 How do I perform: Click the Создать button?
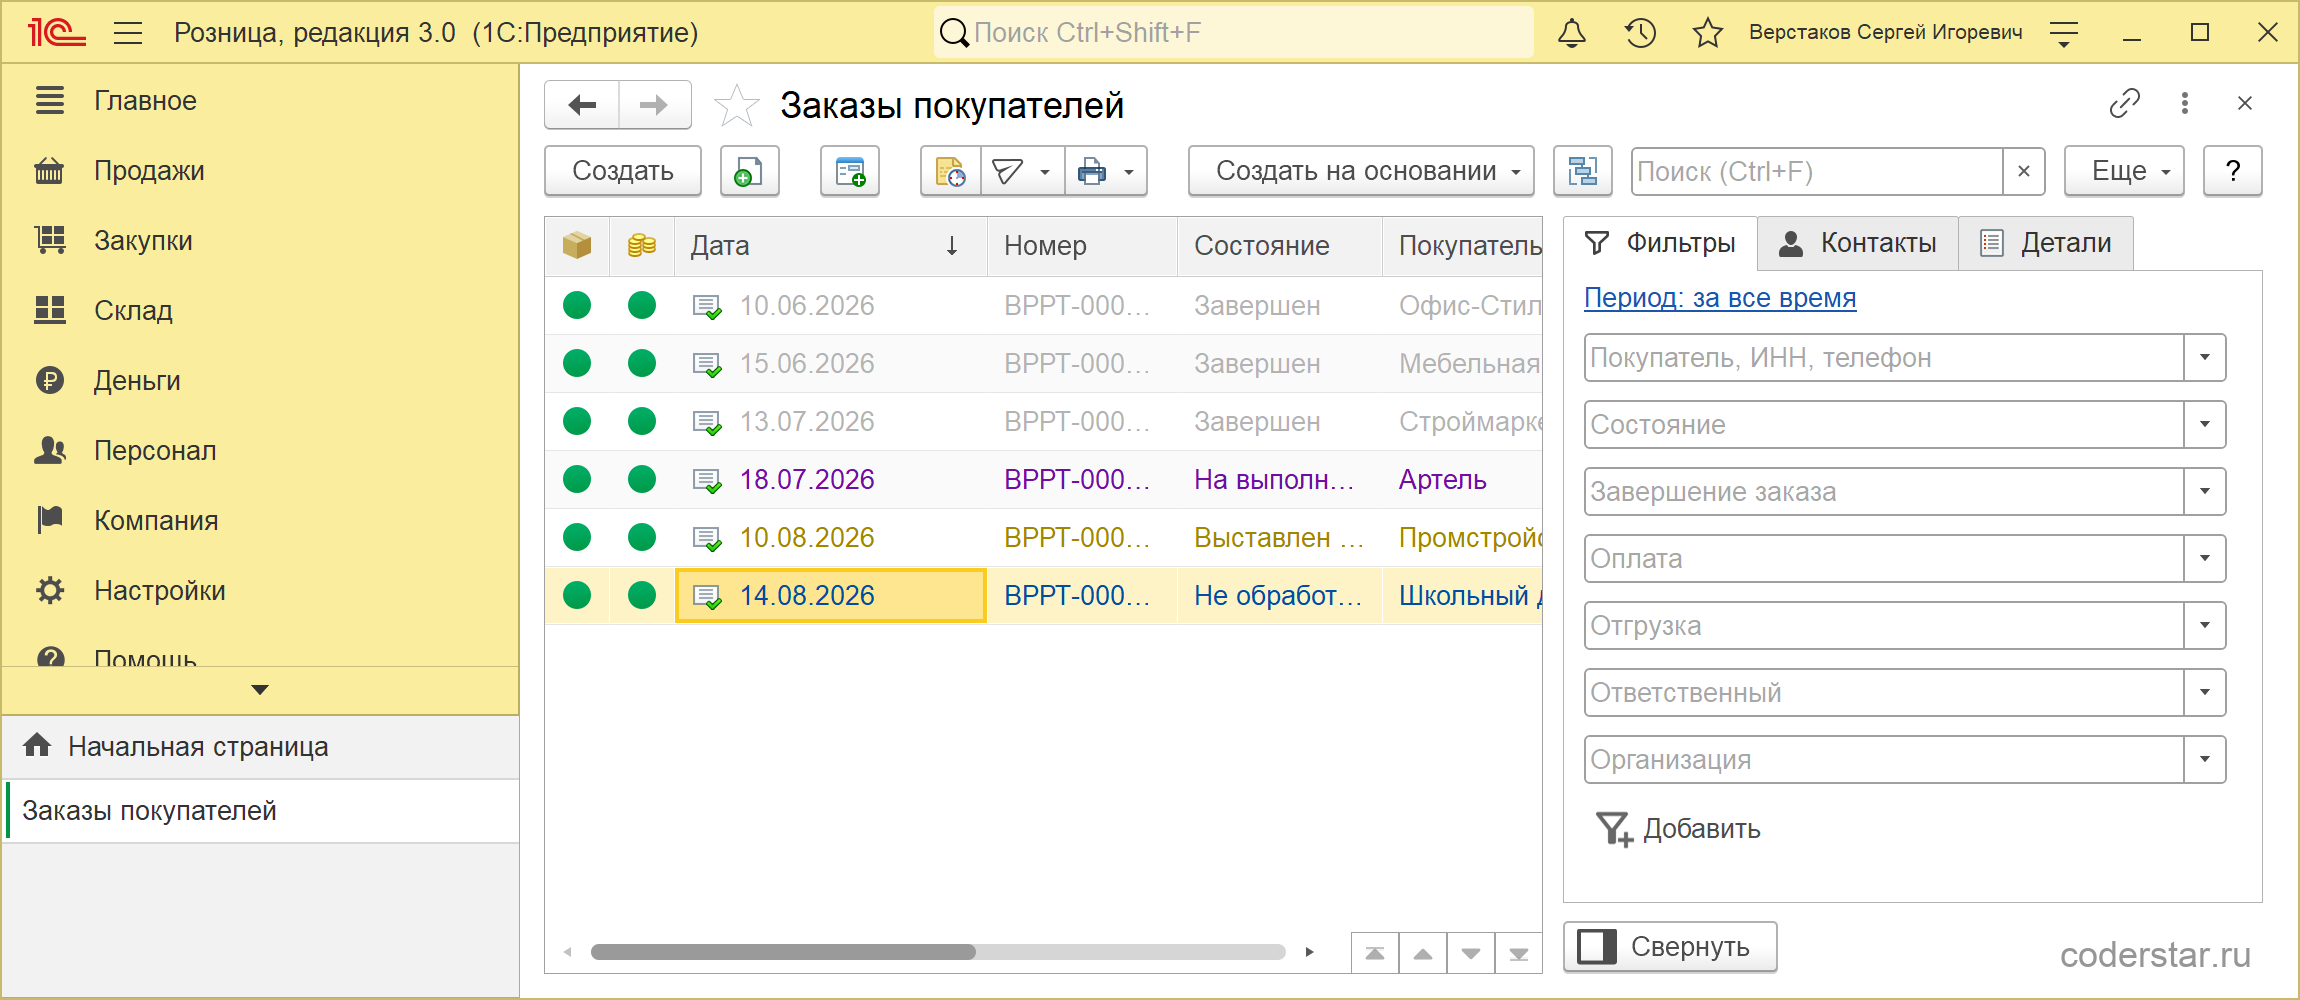pyautogui.click(x=623, y=171)
